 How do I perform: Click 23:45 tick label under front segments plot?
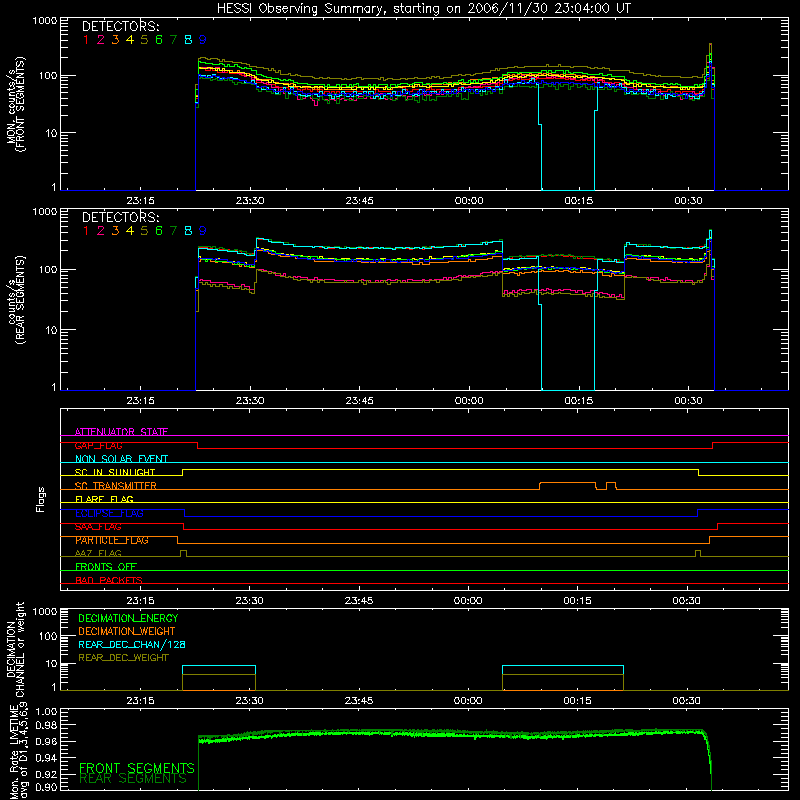tap(359, 201)
